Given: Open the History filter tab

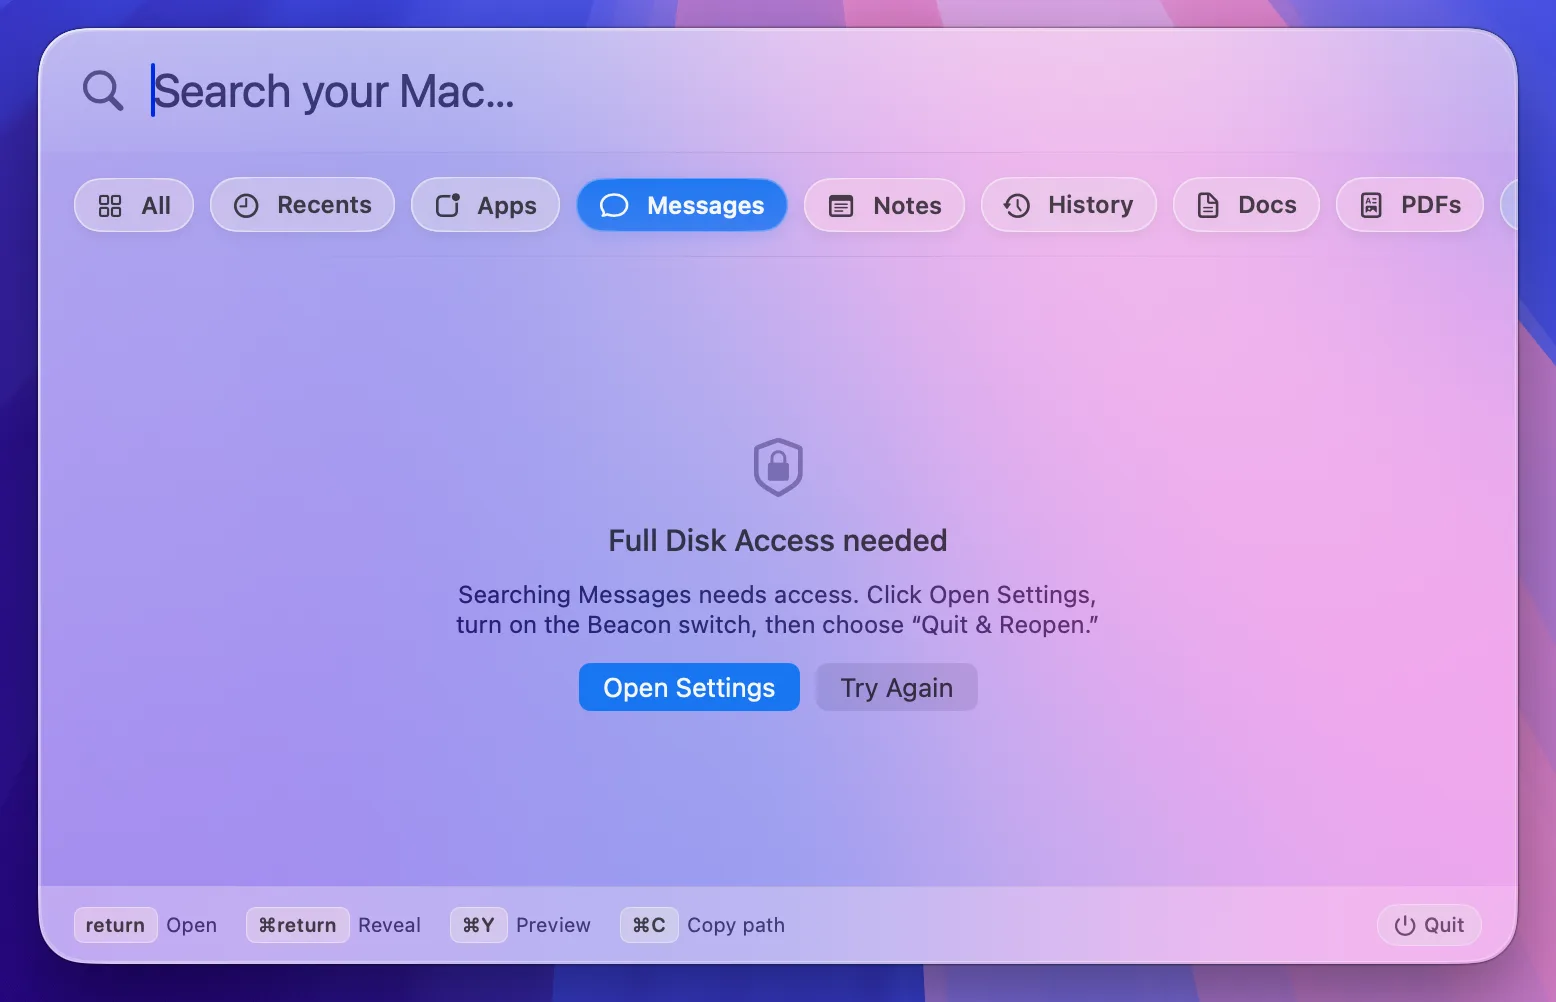Looking at the screenshot, I should click(x=1069, y=205).
